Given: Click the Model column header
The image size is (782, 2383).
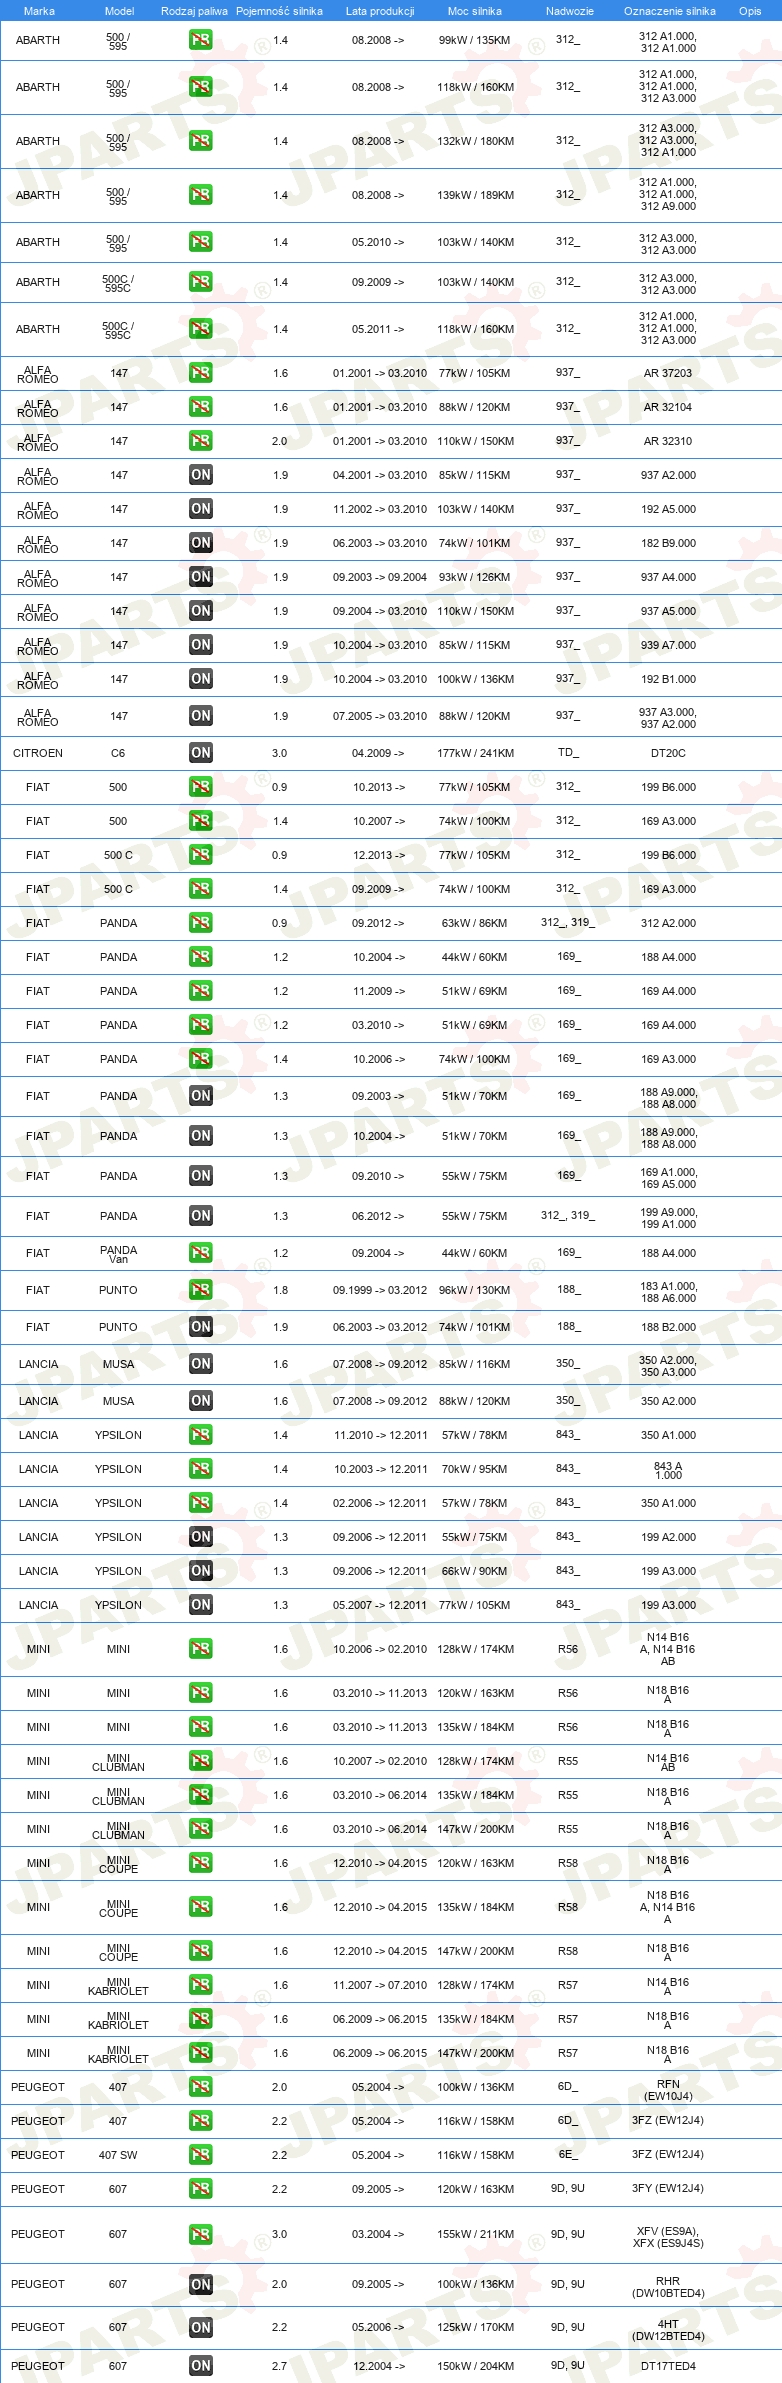Looking at the screenshot, I should 120,11.
